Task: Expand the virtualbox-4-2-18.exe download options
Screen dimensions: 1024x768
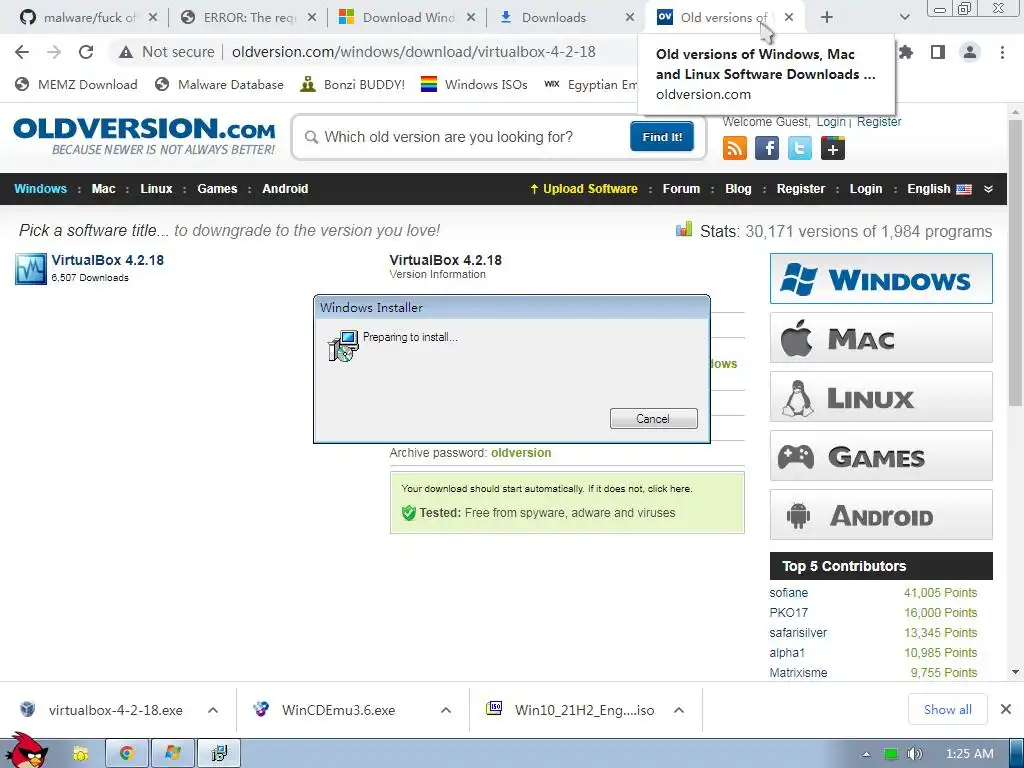Action: click(x=213, y=710)
